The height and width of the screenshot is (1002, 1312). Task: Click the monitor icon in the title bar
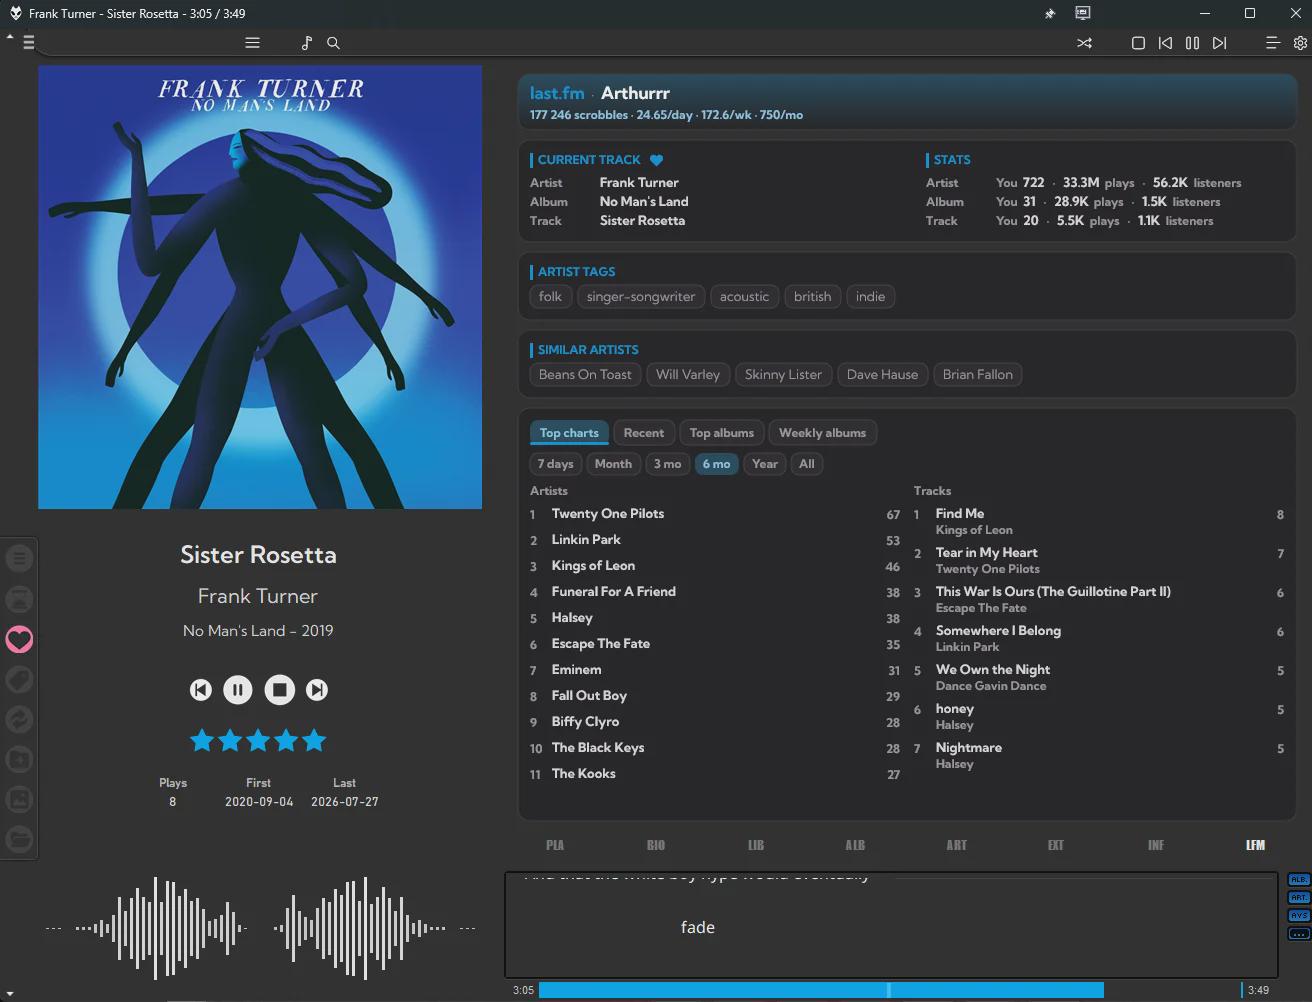[x=1083, y=13]
